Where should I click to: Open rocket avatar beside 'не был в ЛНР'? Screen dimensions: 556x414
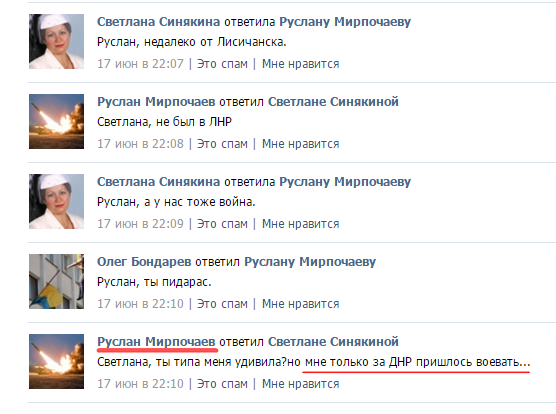click(x=56, y=121)
